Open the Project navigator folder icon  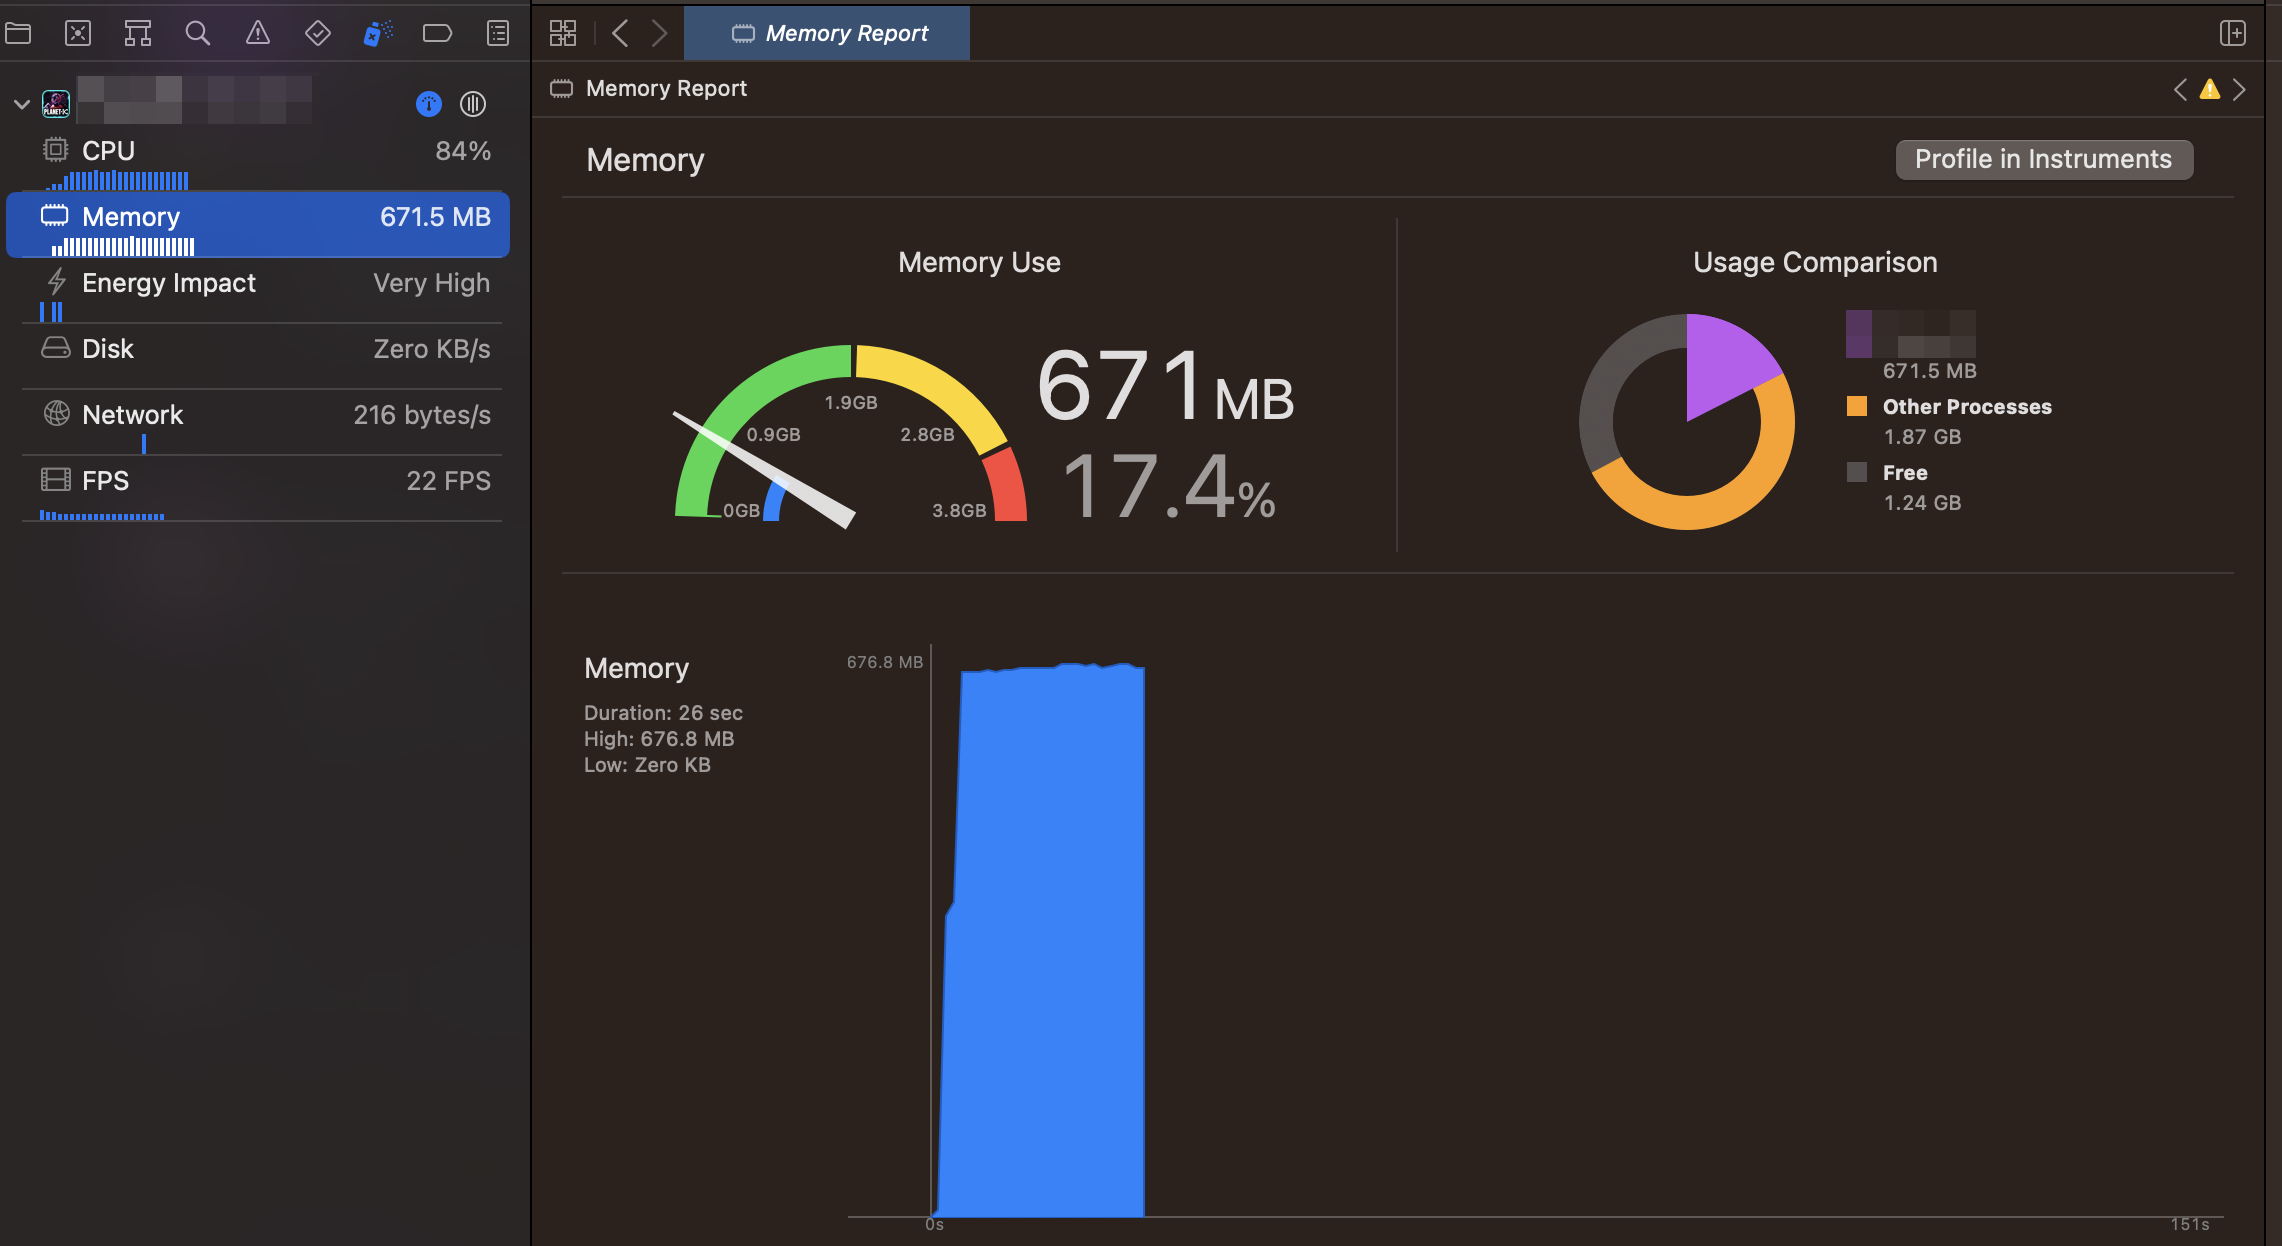point(18,33)
